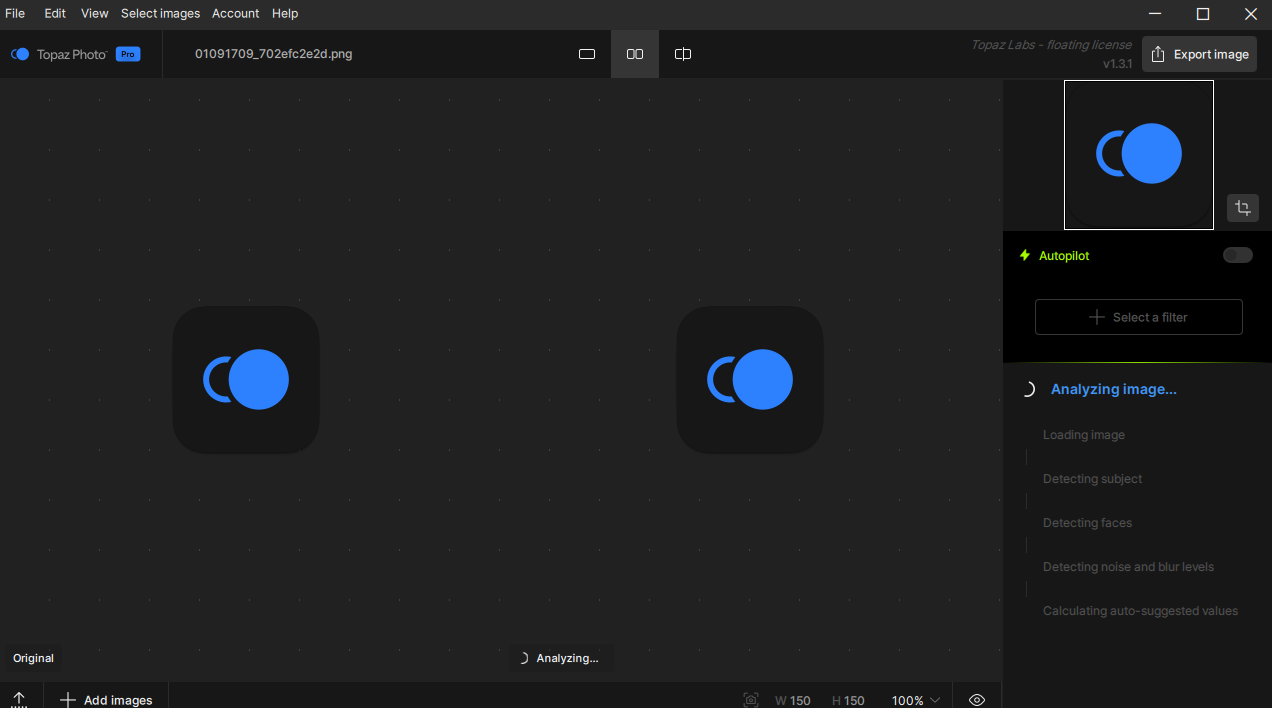1272x708 pixels.
Task: Click the navigator preview thumbnail
Action: tap(1139, 155)
